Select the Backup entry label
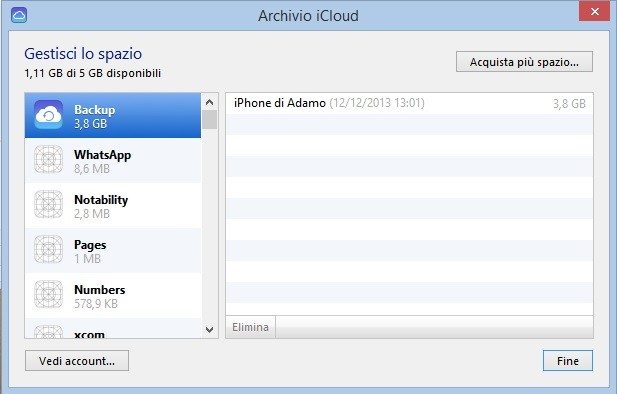Image resolution: width=617 pixels, height=394 pixels. click(x=94, y=109)
